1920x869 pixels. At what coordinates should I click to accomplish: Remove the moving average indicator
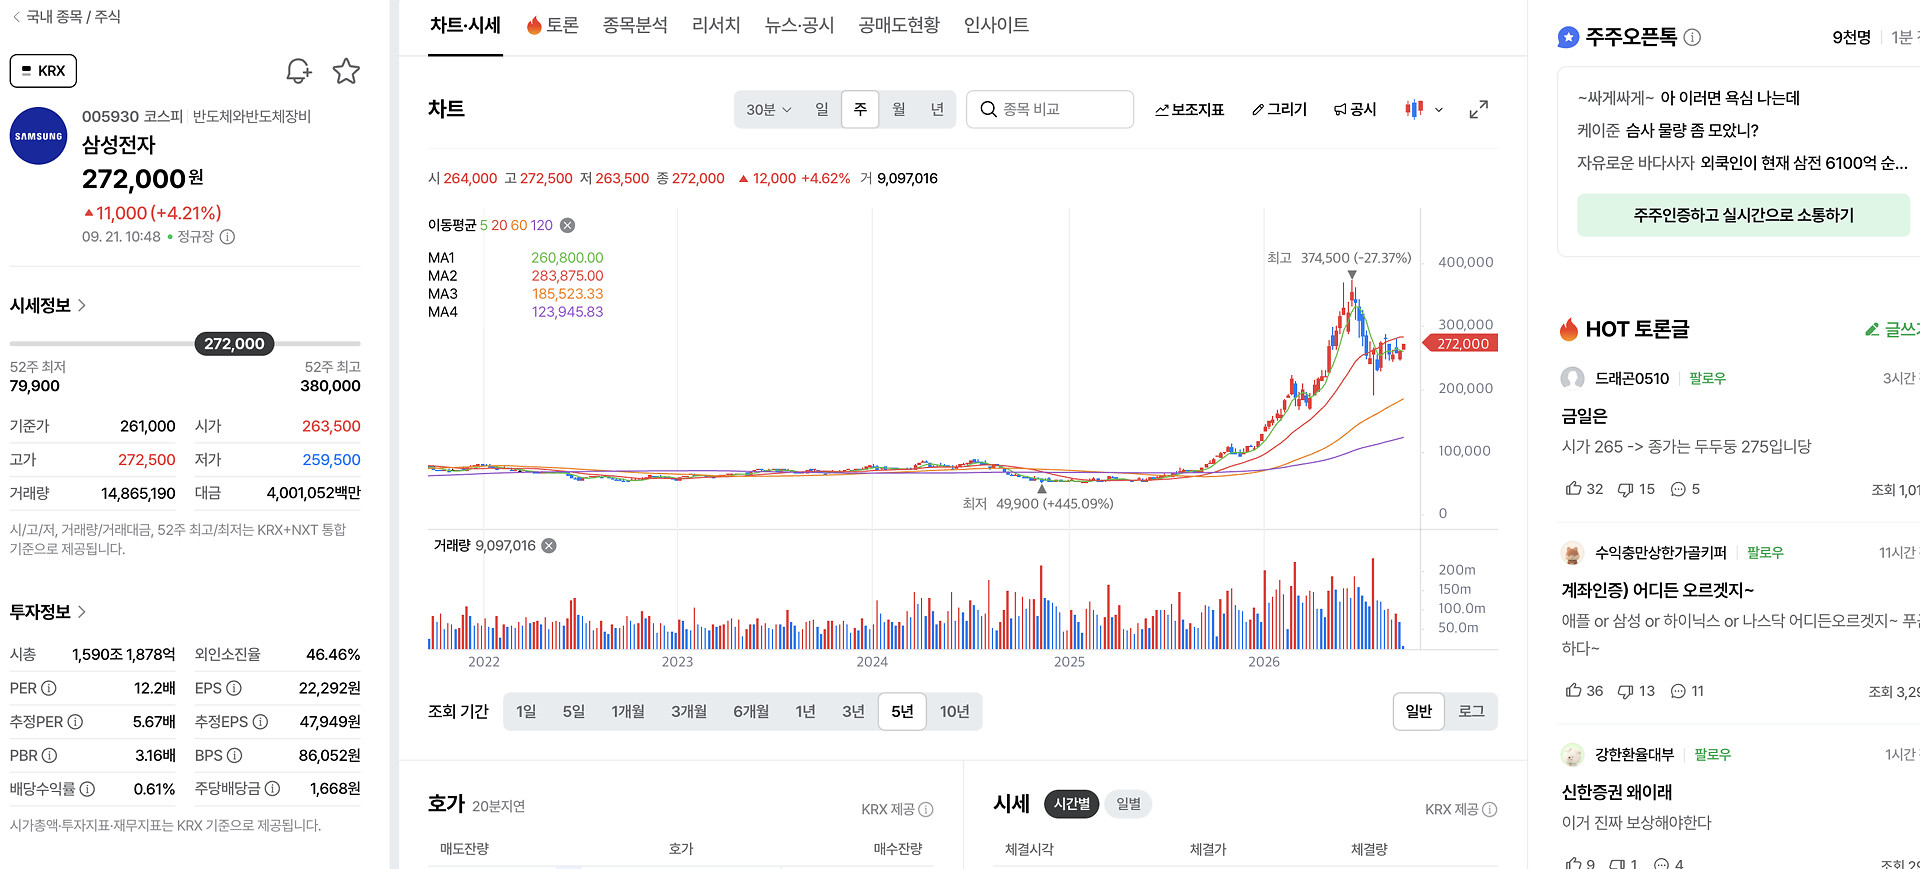[x=567, y=225]
